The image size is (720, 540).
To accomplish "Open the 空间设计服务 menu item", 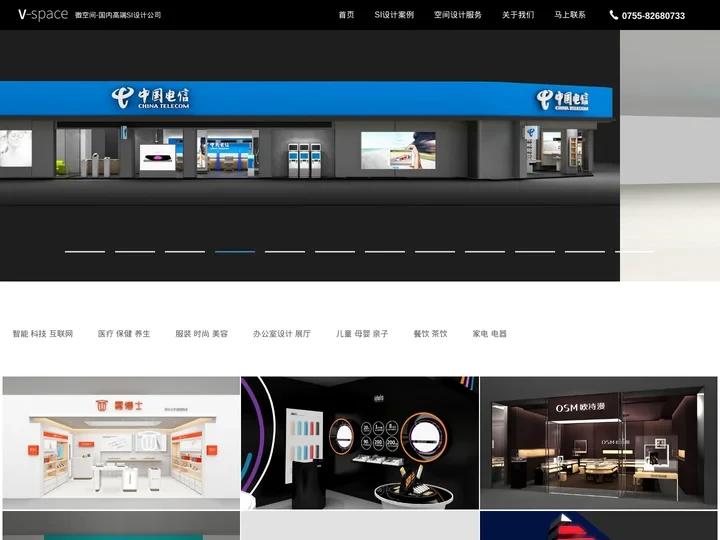I will 458,15.
